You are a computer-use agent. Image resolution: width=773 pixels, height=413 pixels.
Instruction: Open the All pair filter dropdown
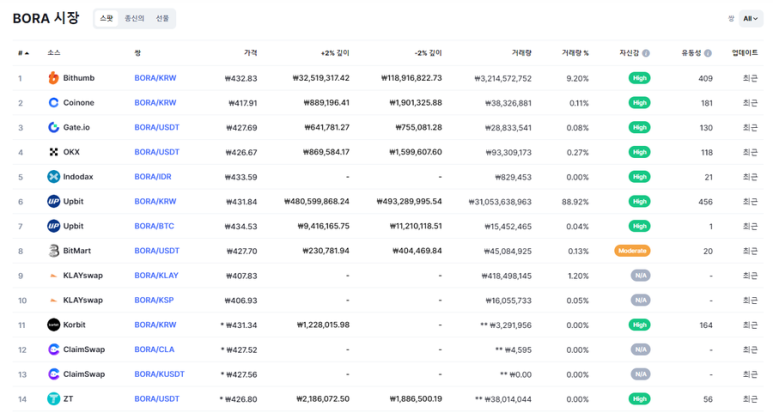[x=750, y=19]
